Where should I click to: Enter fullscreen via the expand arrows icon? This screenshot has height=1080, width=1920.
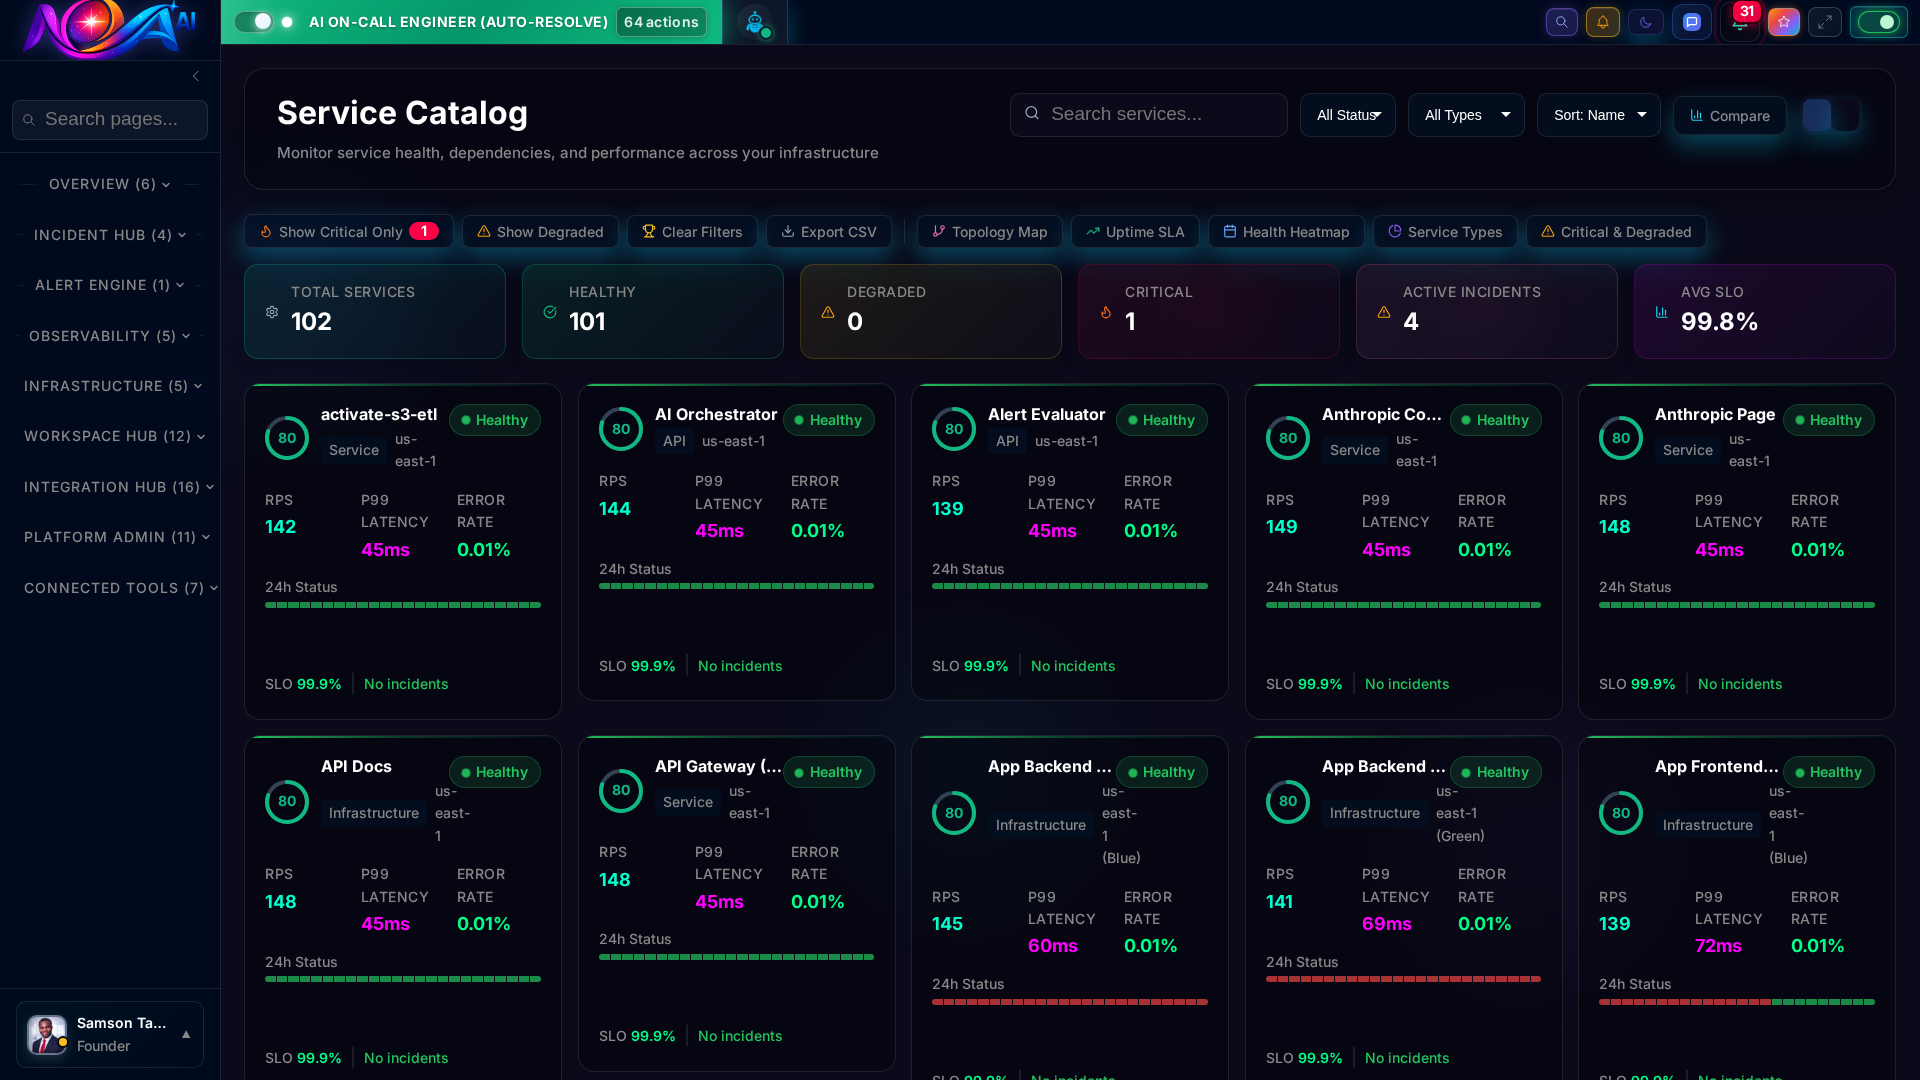click(1824, 22)
